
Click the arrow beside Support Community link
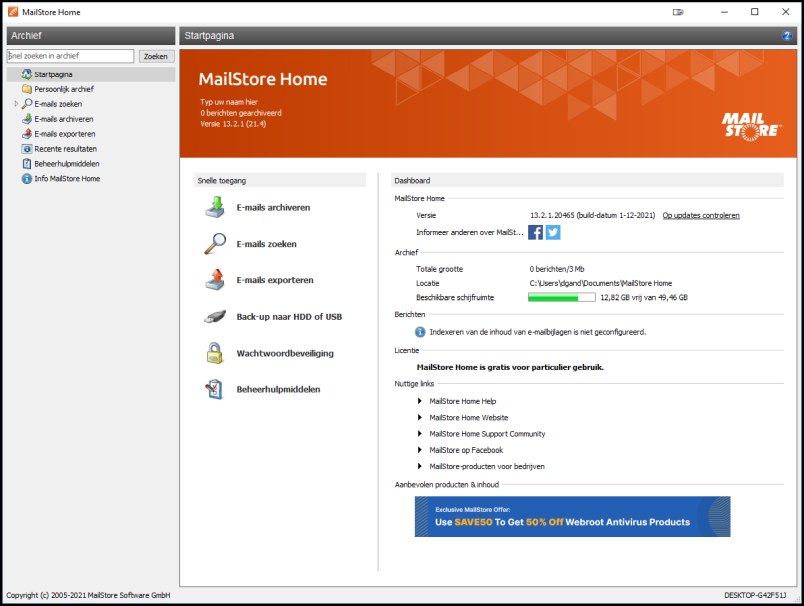(x=419, y=434)
